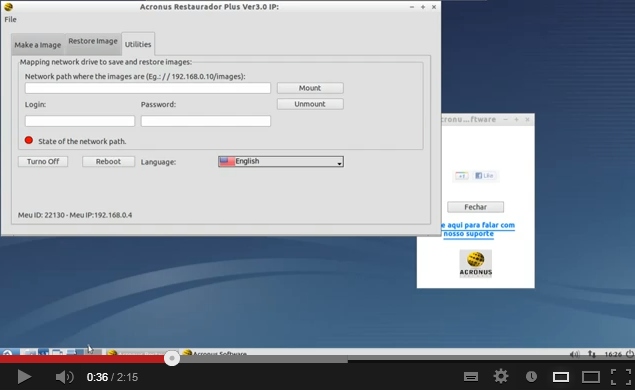This screenshot has width=635, height=390.
Task: Enter fullscreen mode via corner-brackets icon
Action: (x=620, y=377)
